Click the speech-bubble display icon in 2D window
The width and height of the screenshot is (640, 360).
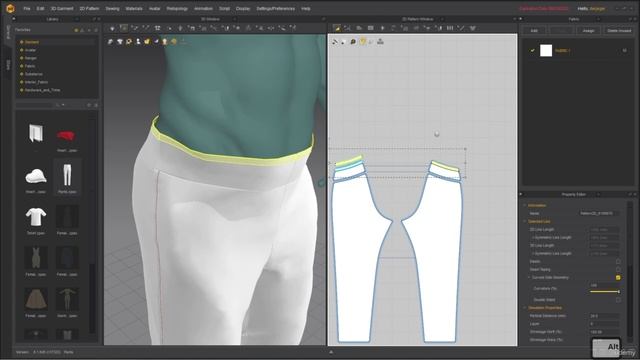click(353, 41)
